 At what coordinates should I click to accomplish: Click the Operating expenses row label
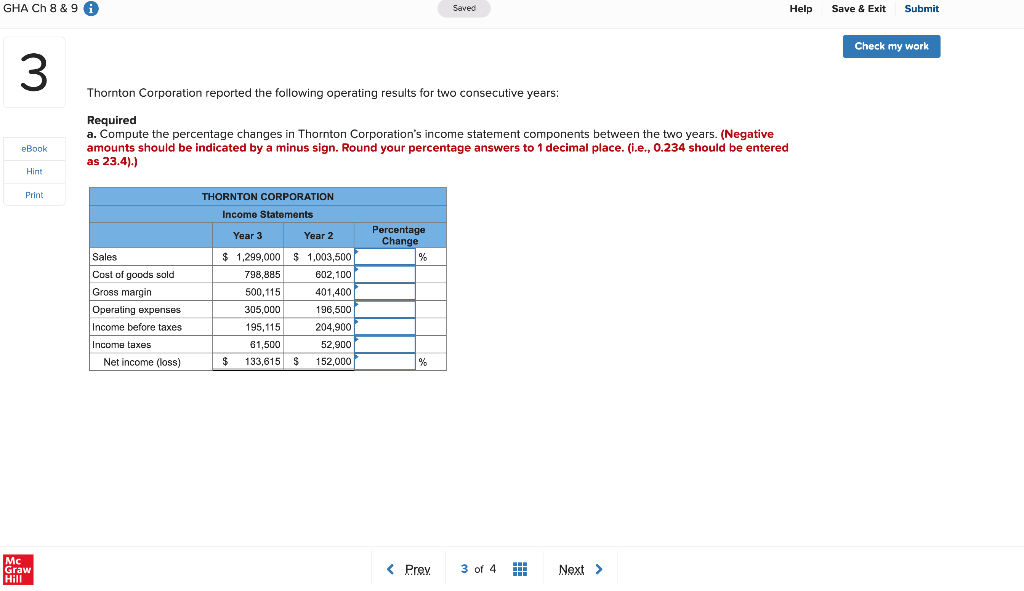(x=136, y=310)
